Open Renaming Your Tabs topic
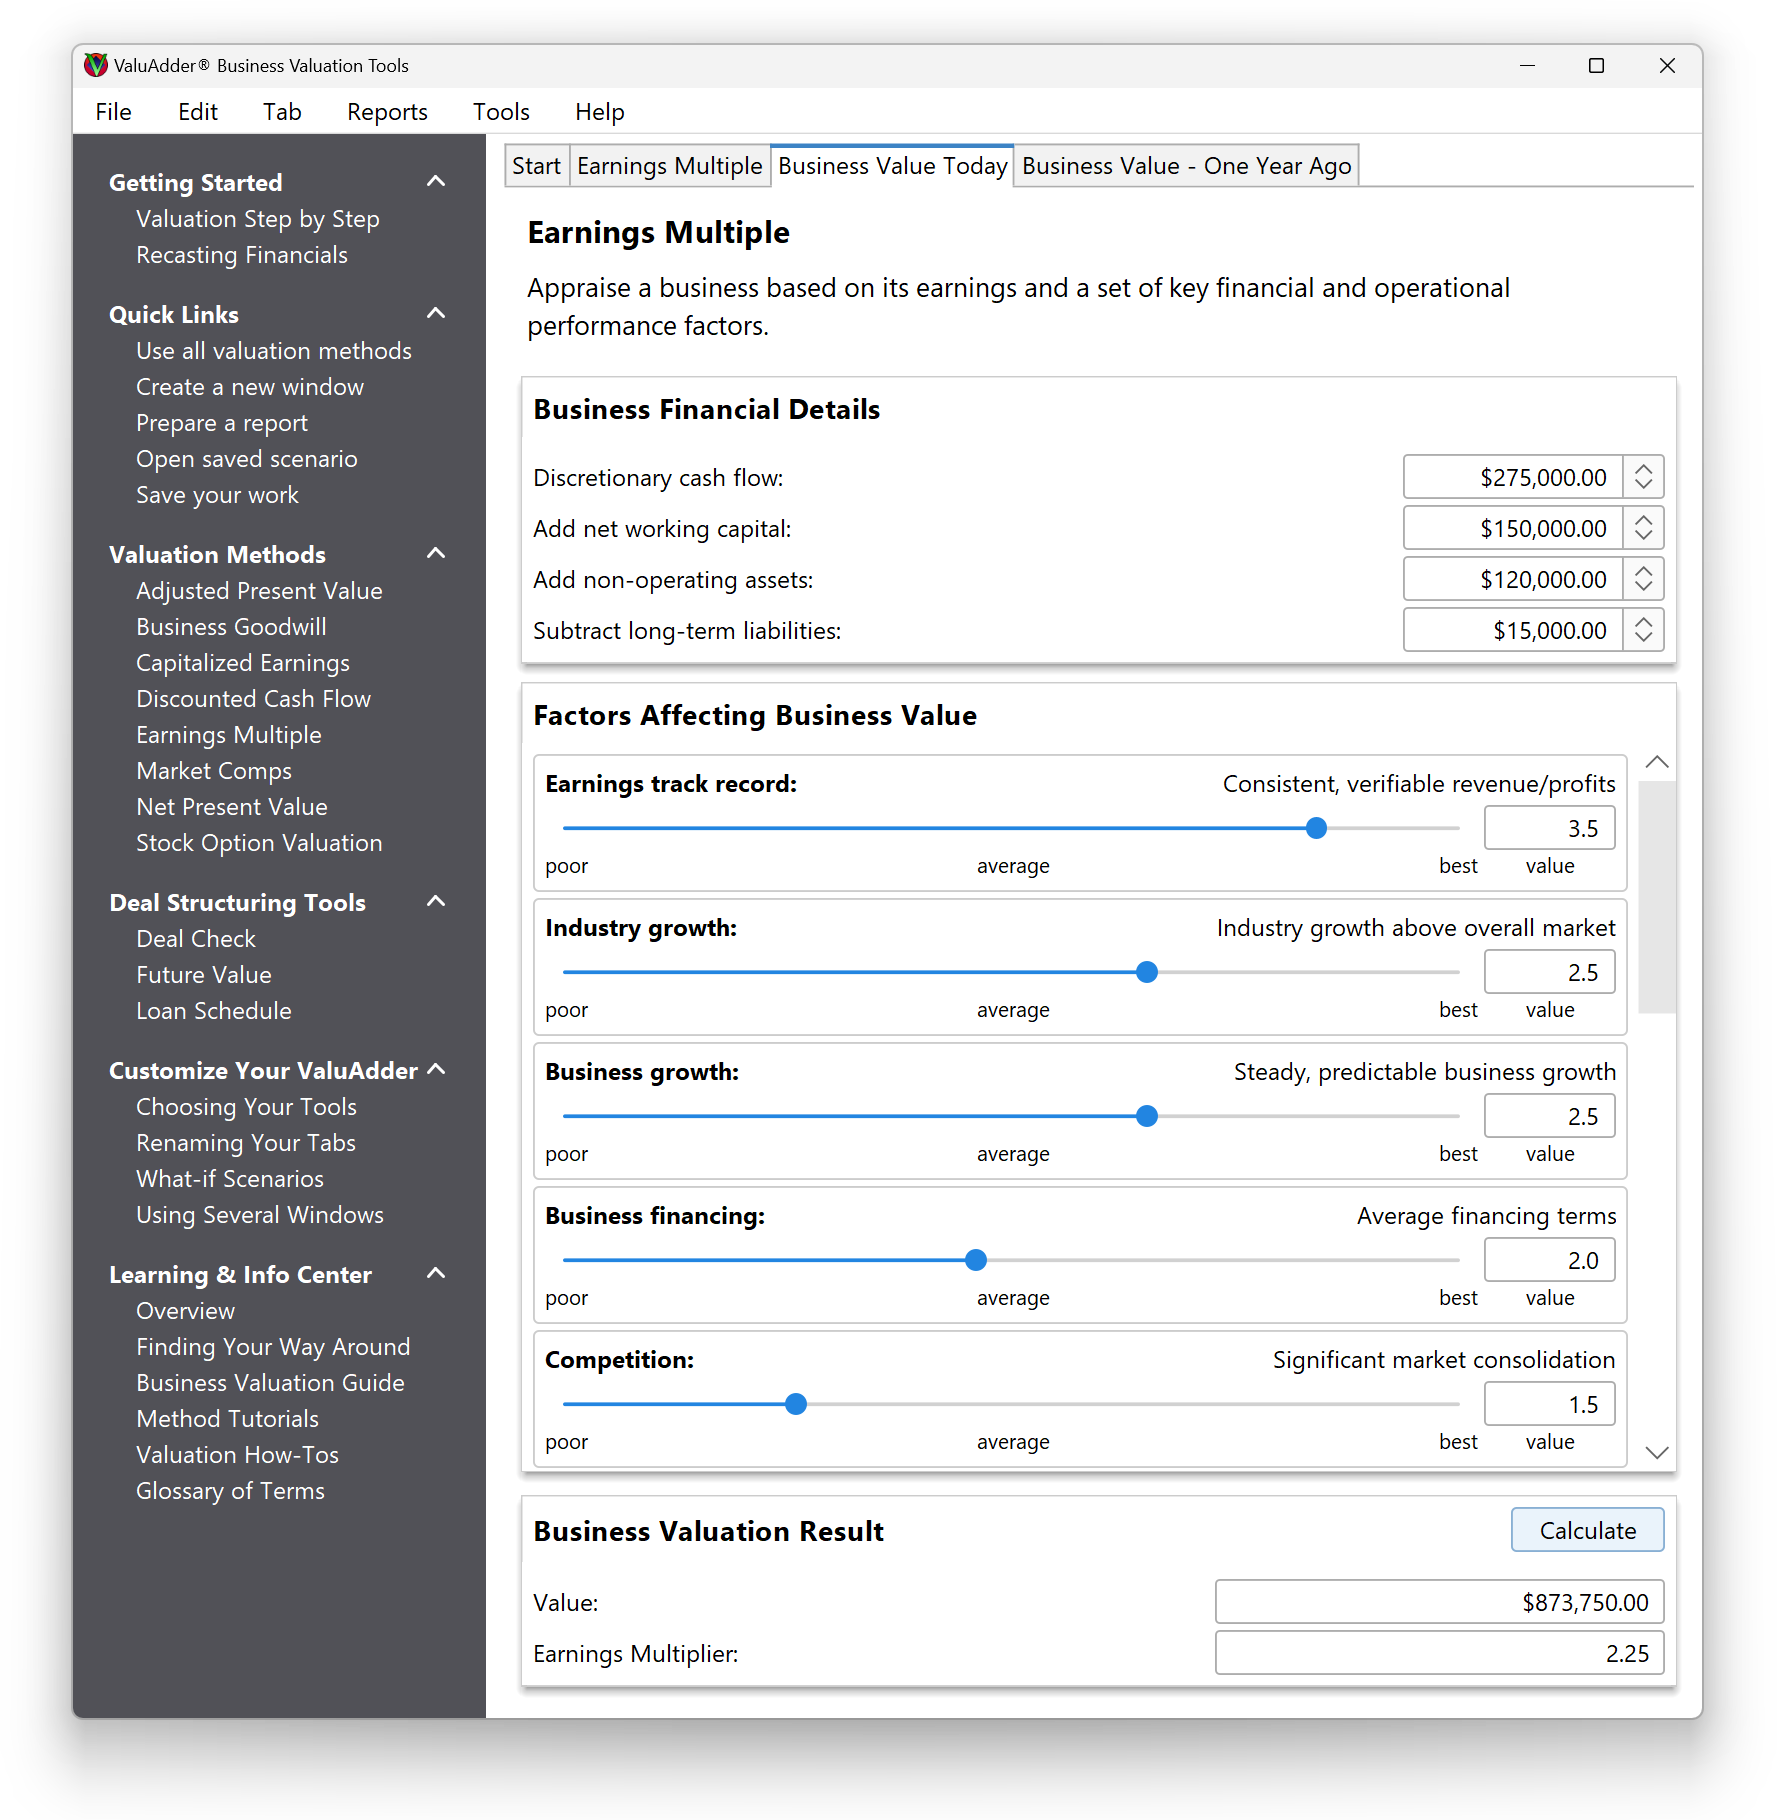Image resolution: width=1777 pixels, height=1820 pixels. pos(246,1143)
